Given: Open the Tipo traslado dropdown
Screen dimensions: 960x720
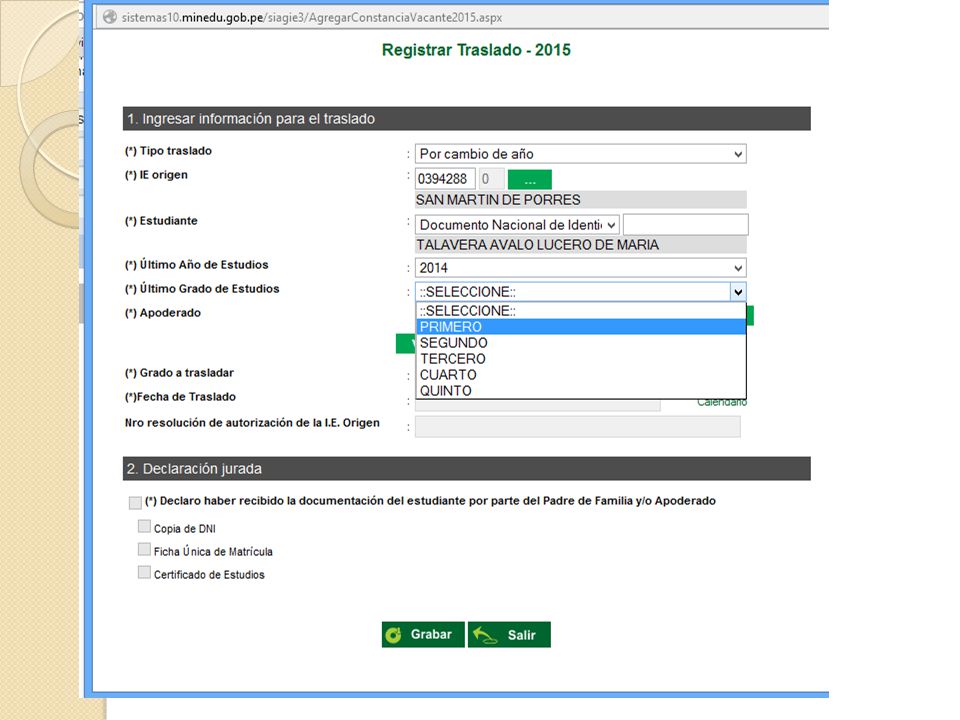Looking at the screenshot, I should click(x=580, y=154).
